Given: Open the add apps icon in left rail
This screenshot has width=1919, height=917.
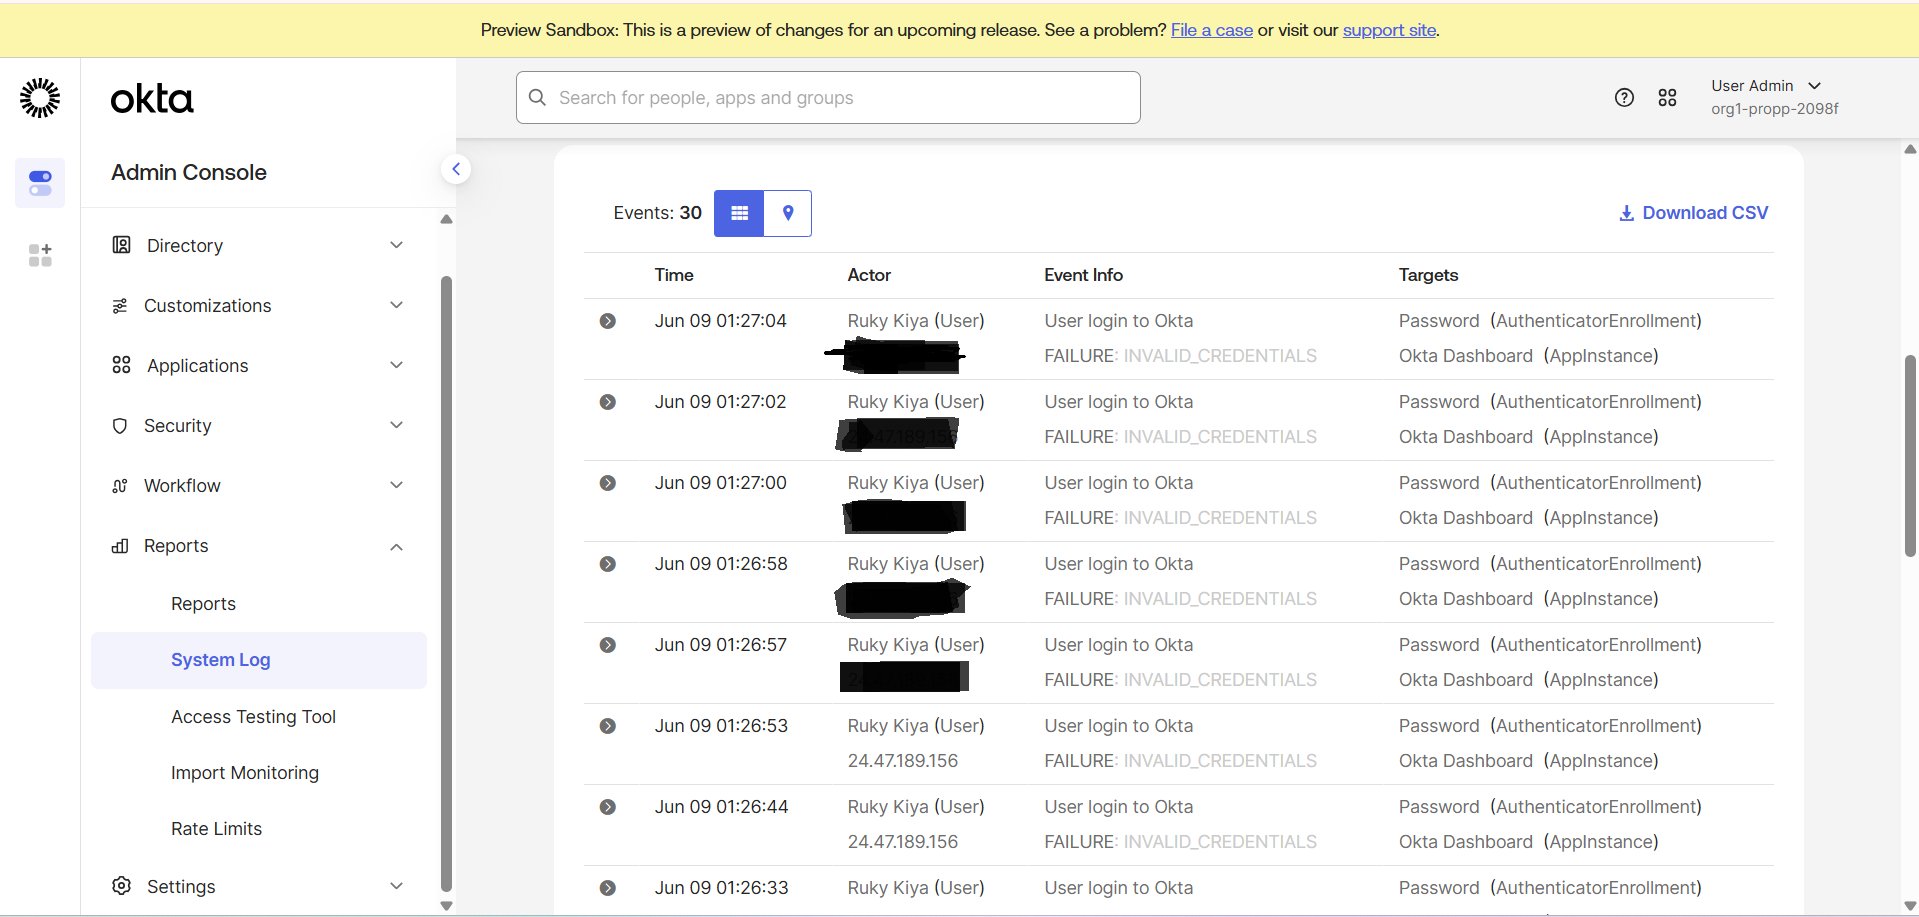Looking at the screenshot, I should 40,255.
